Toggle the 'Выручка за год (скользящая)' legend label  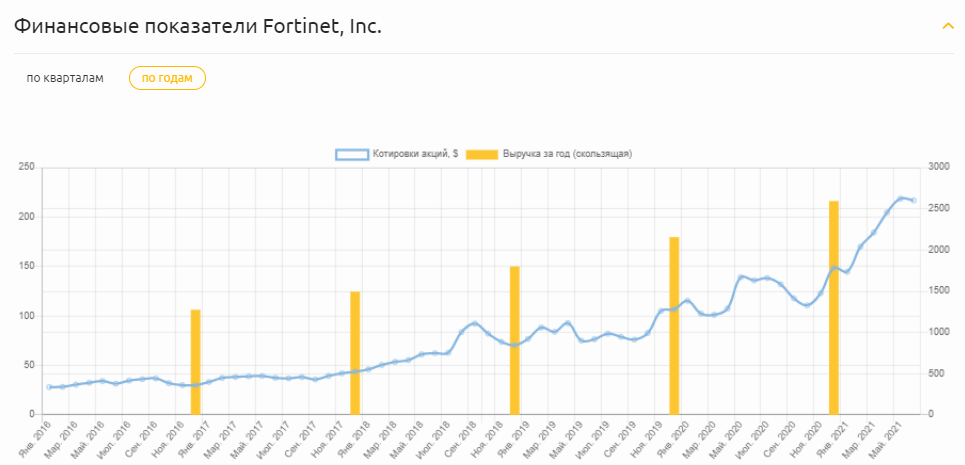tap(567, 154)
